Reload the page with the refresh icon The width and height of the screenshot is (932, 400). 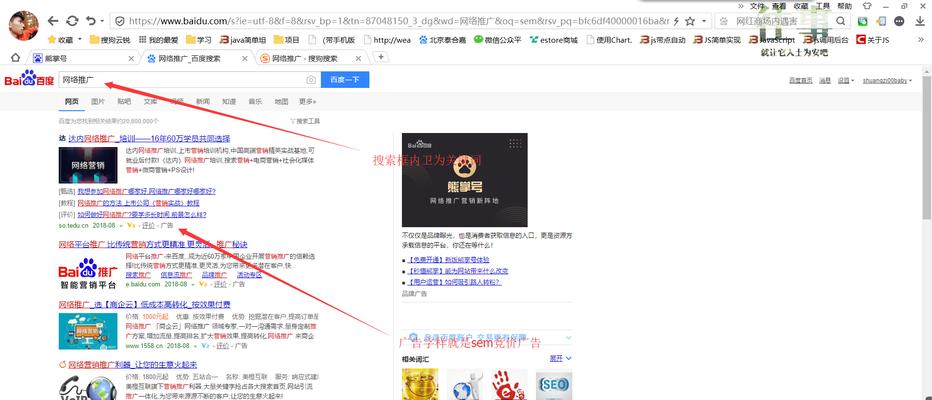tap(72, 21)
